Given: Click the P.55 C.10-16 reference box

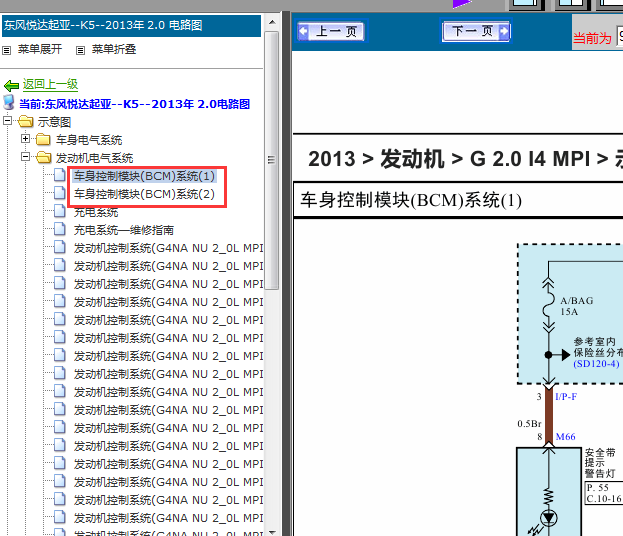Looking at the screenshot, I should 604,493.
